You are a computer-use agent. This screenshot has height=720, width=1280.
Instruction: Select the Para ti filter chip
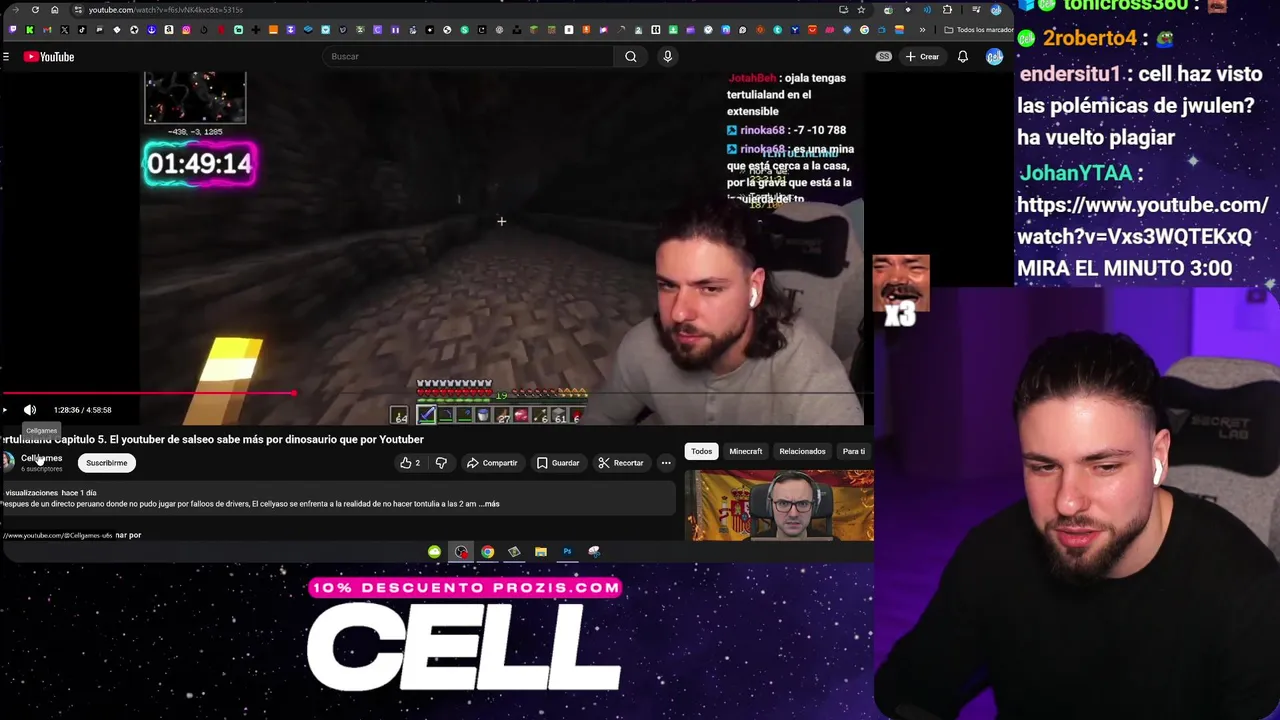pyautogui.click(x=854, y=451)
